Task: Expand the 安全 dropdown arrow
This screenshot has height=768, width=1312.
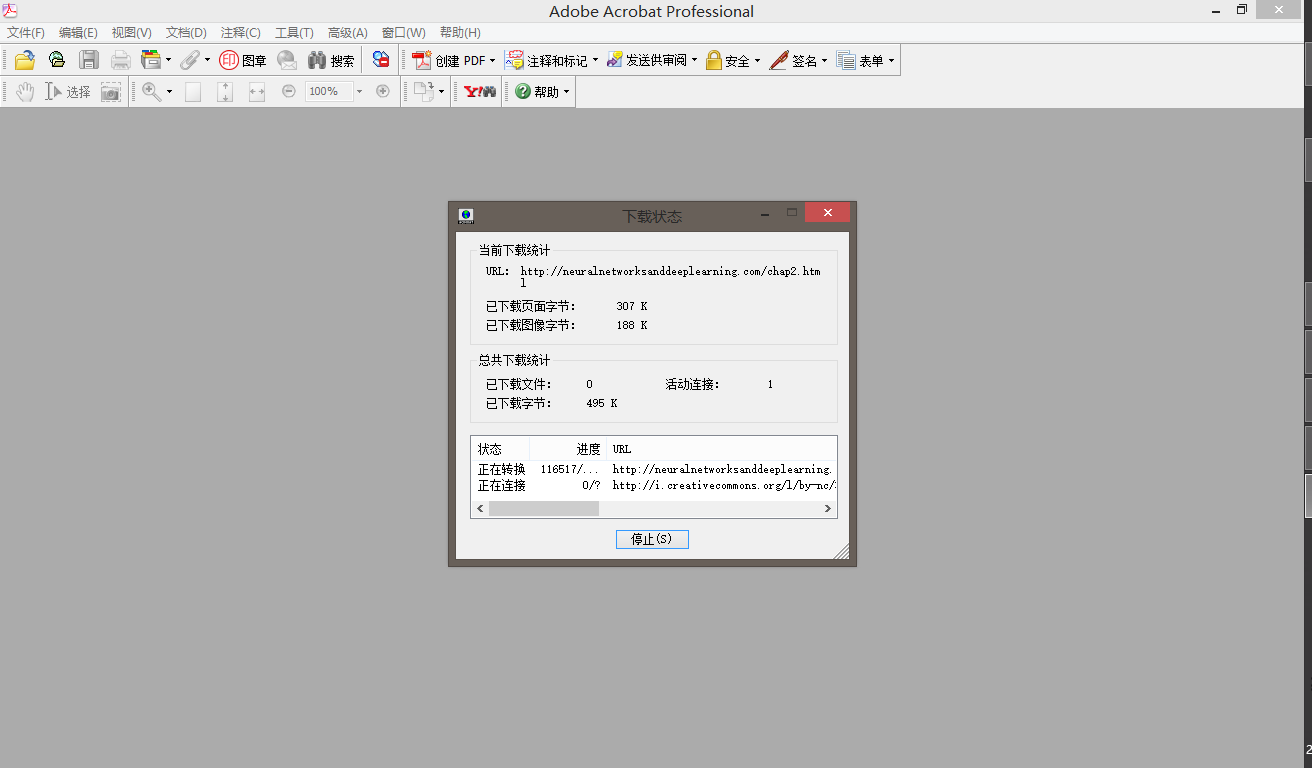Action: click(x=757, y=60)
